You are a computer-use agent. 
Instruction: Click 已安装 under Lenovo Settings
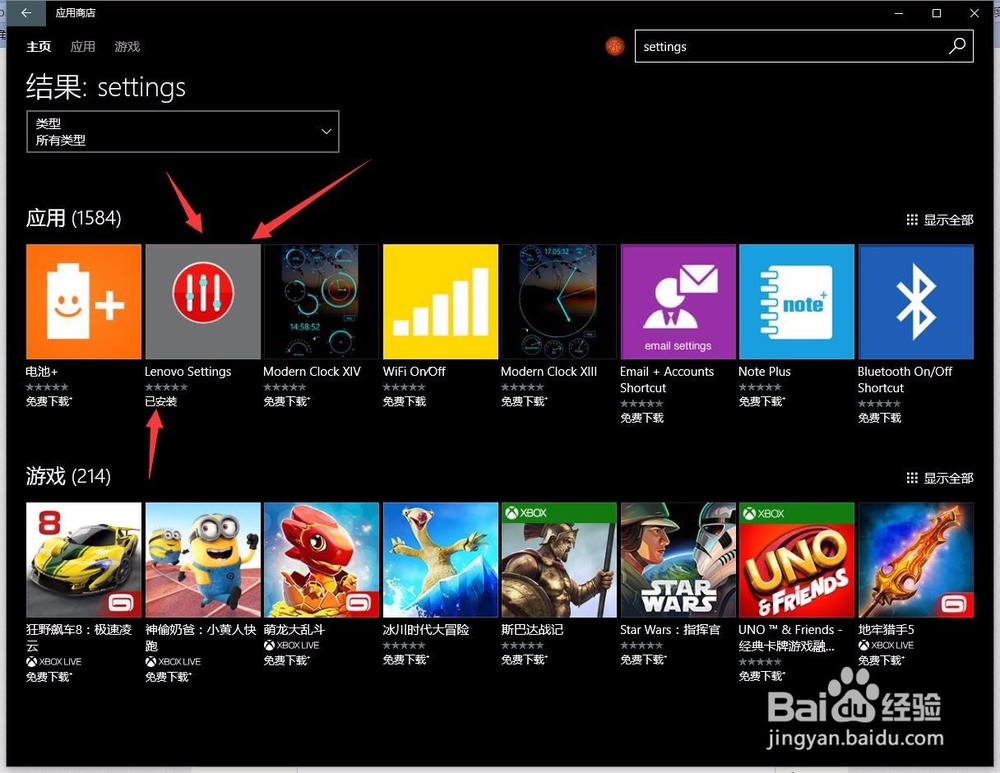pyautogui.click(x=161, y=401)
